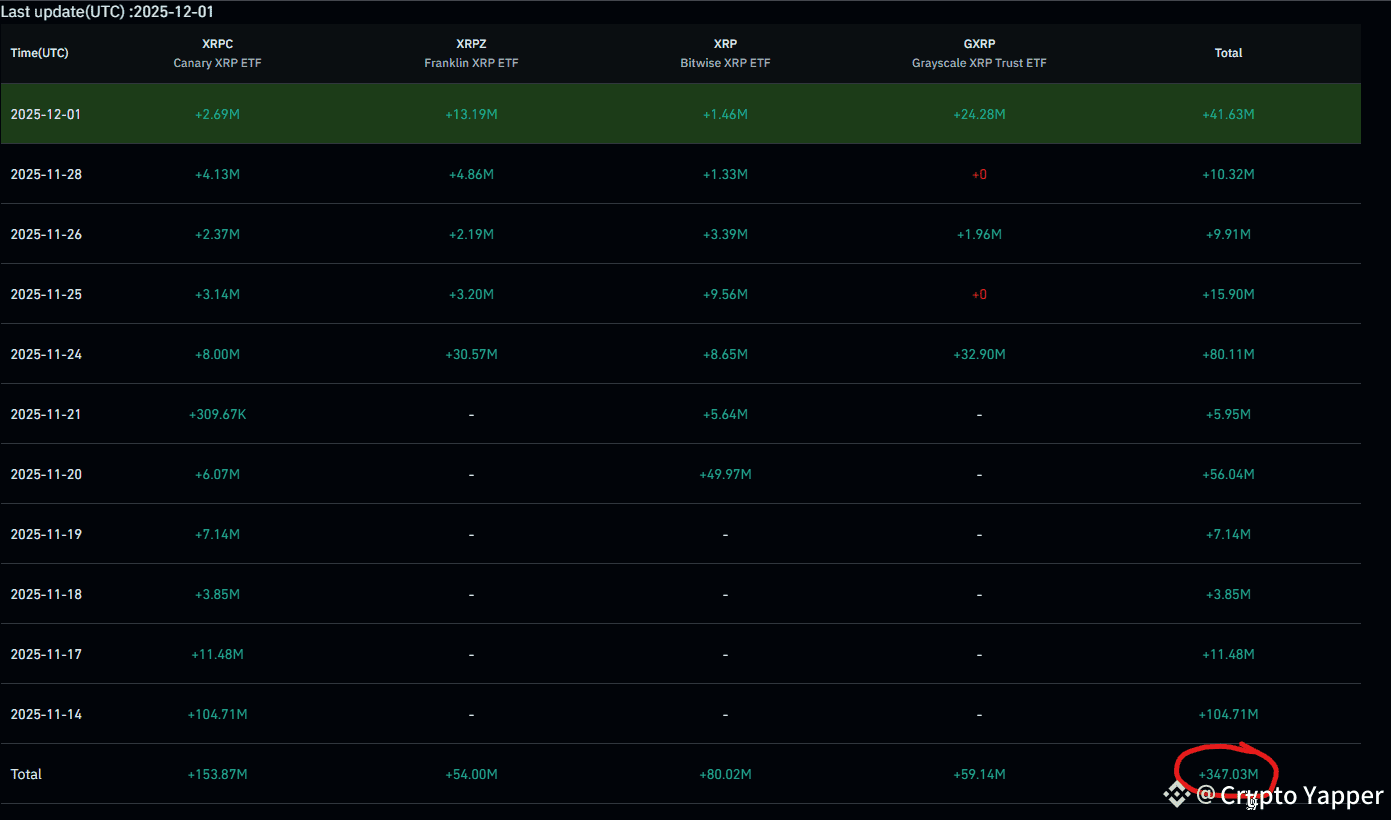Click the +9.91M daily total
Viewport: 1391px width, 820px height.
(x=1228, y=234)
